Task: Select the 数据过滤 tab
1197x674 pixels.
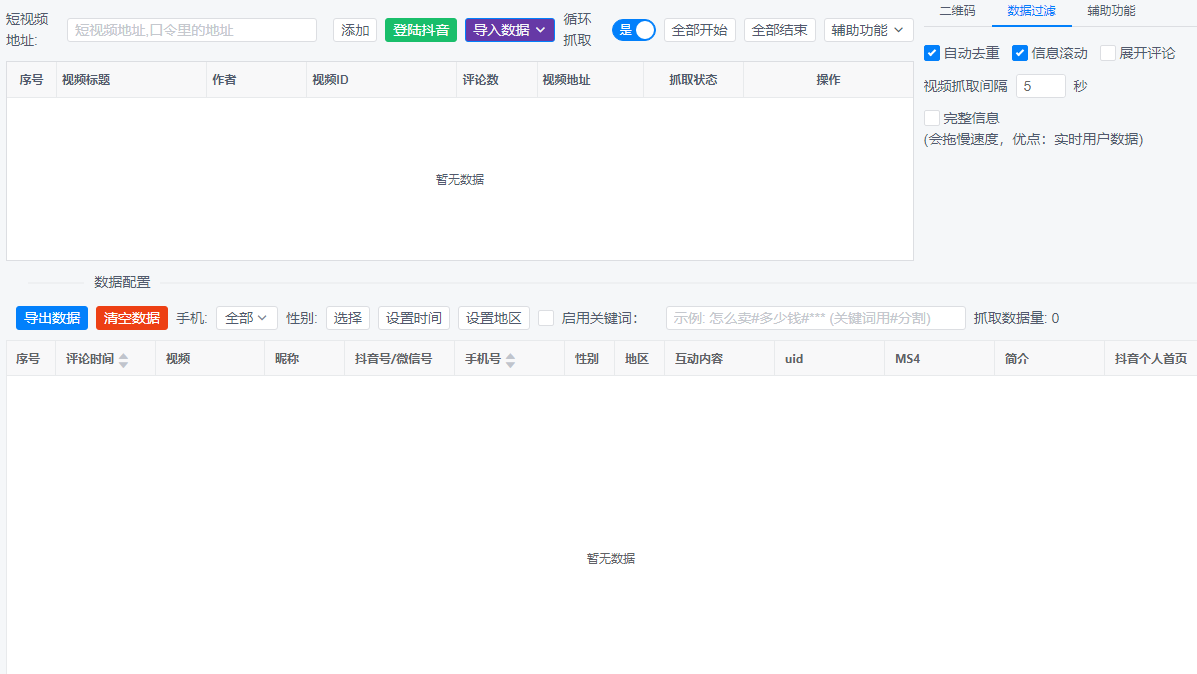Action: pos(1031,11)
